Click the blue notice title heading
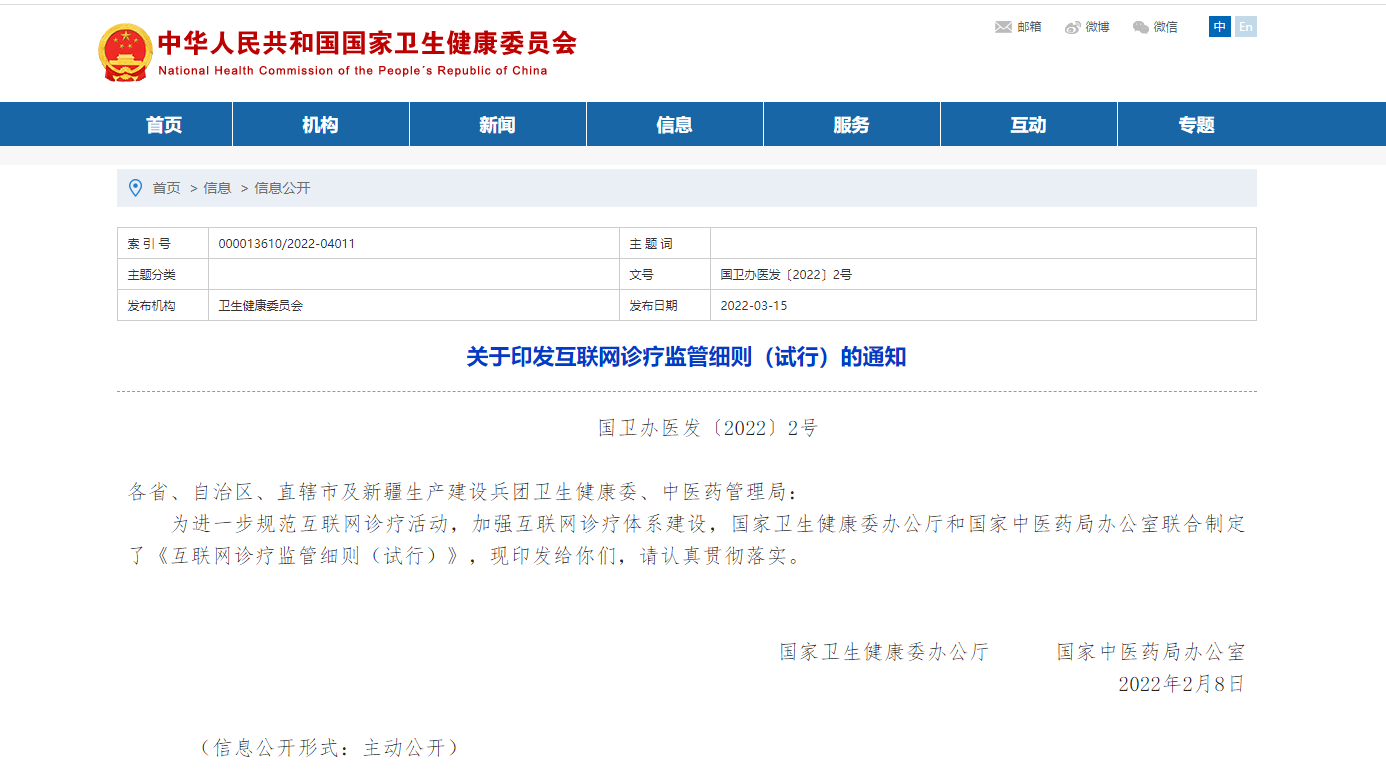1386x771 pixels. tap(686, 357)
